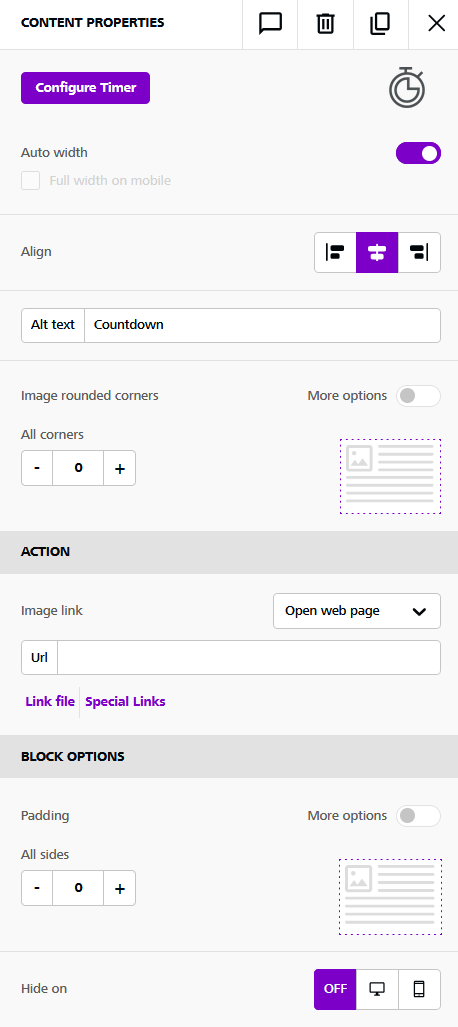
Task: Select the center align icon
Action: 377,252
